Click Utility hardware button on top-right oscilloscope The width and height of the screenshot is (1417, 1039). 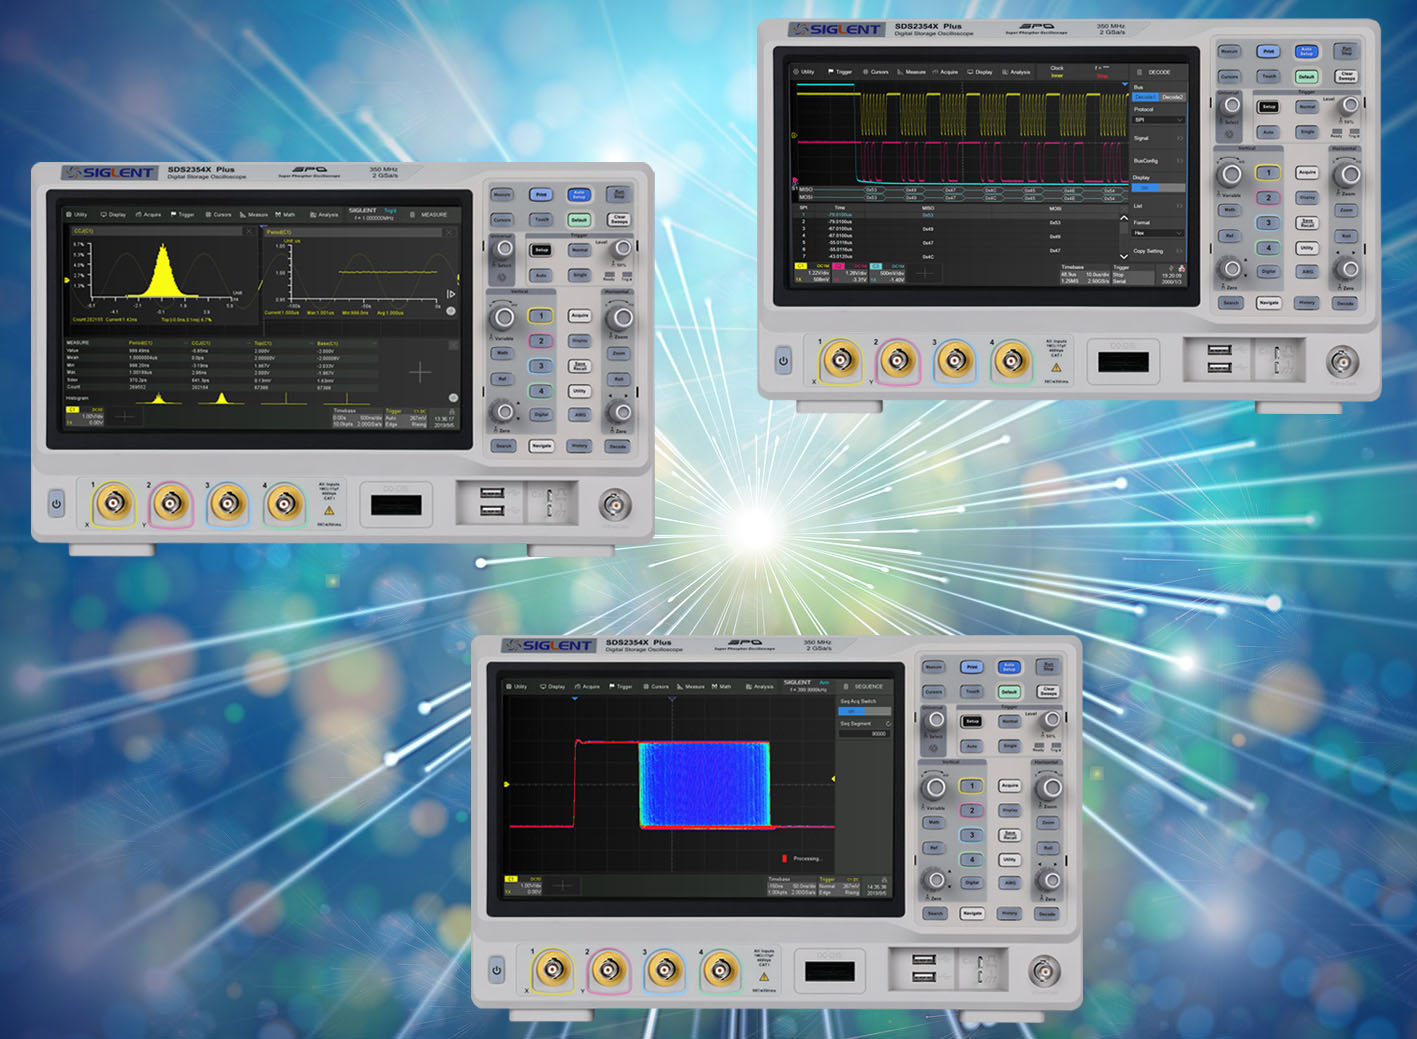click(1307, 248)
